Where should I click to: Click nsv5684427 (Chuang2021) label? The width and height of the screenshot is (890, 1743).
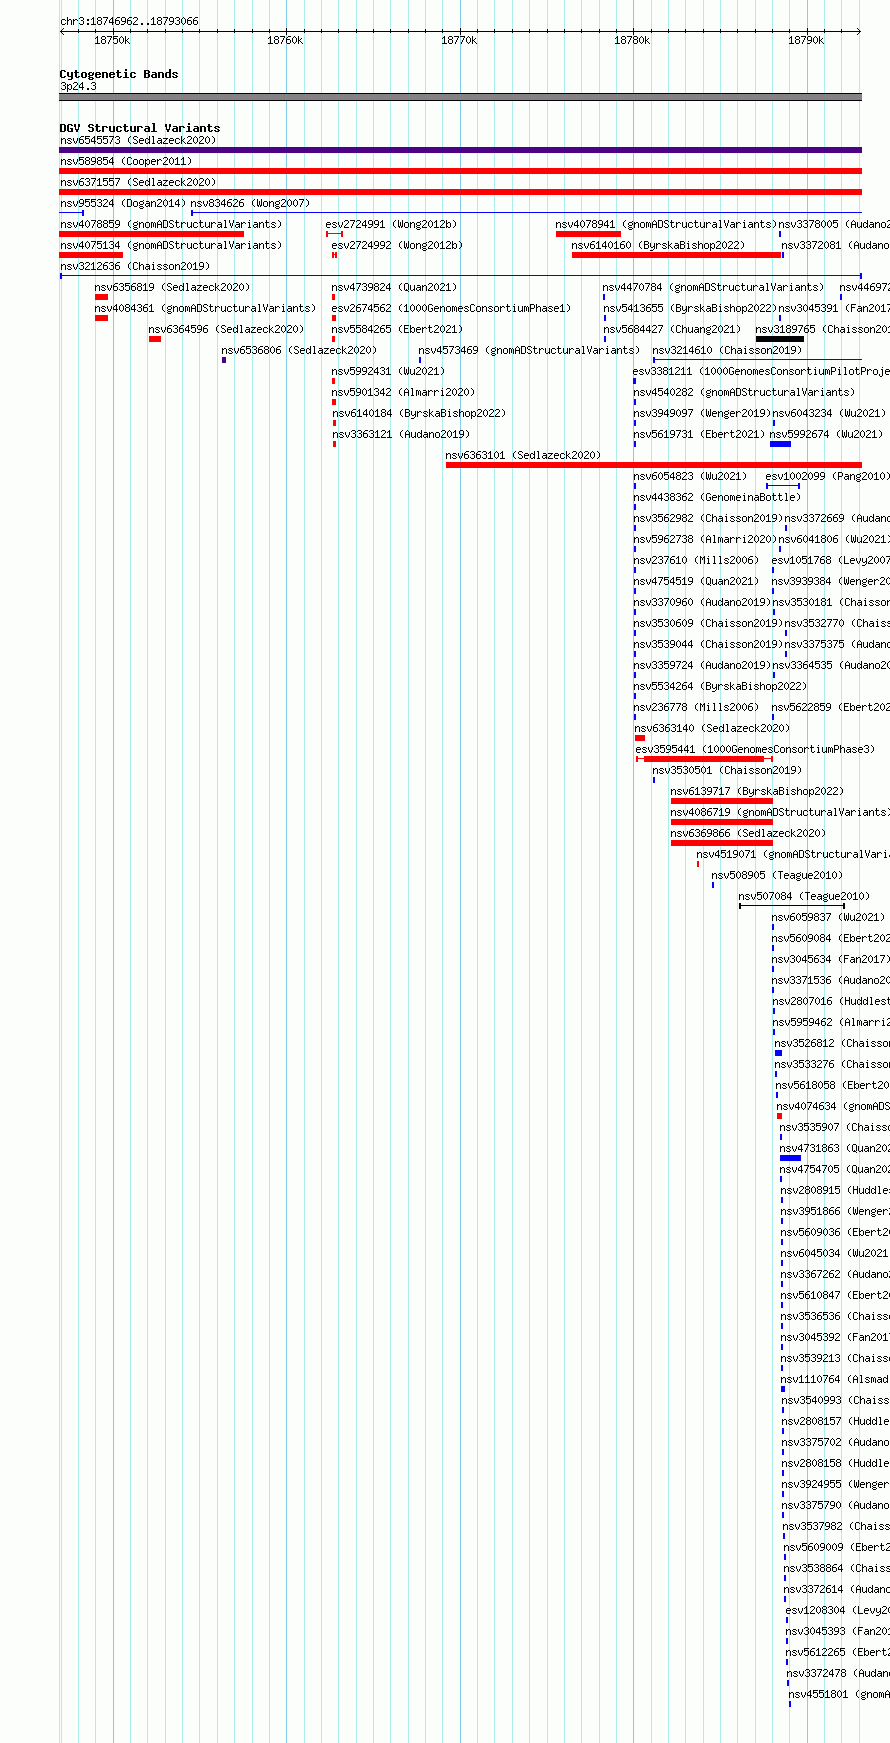[672, 329]
